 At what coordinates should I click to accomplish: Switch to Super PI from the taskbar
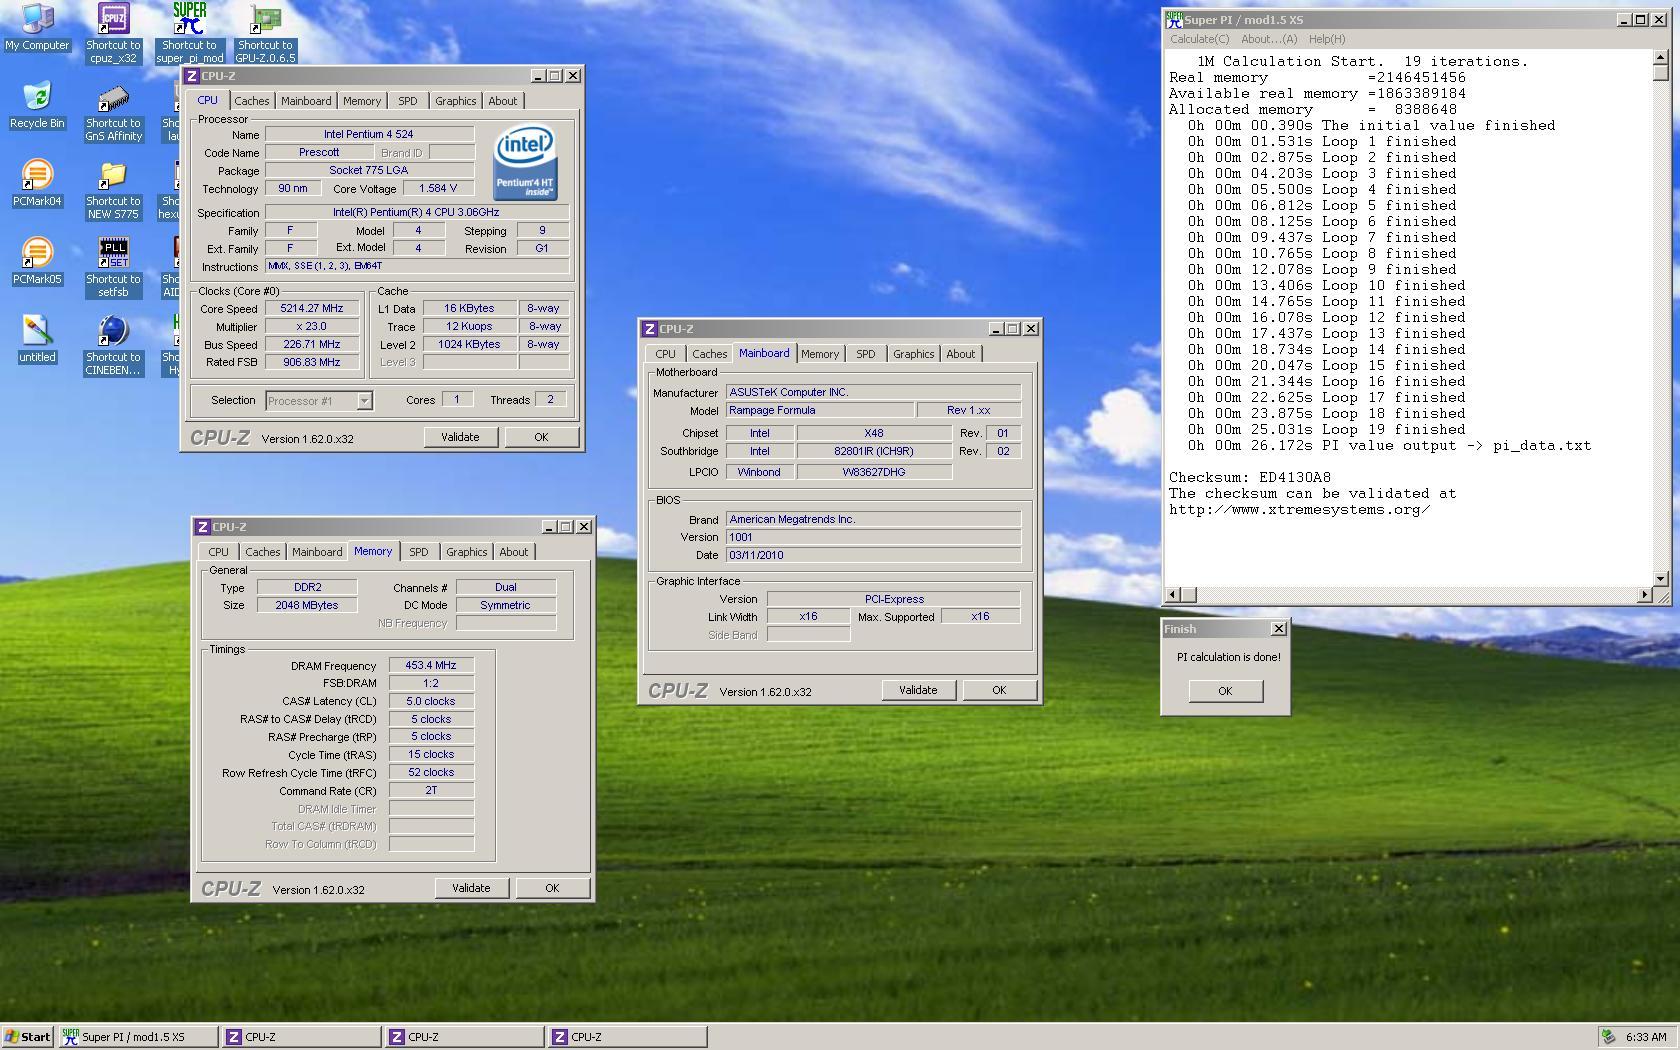138,1037
